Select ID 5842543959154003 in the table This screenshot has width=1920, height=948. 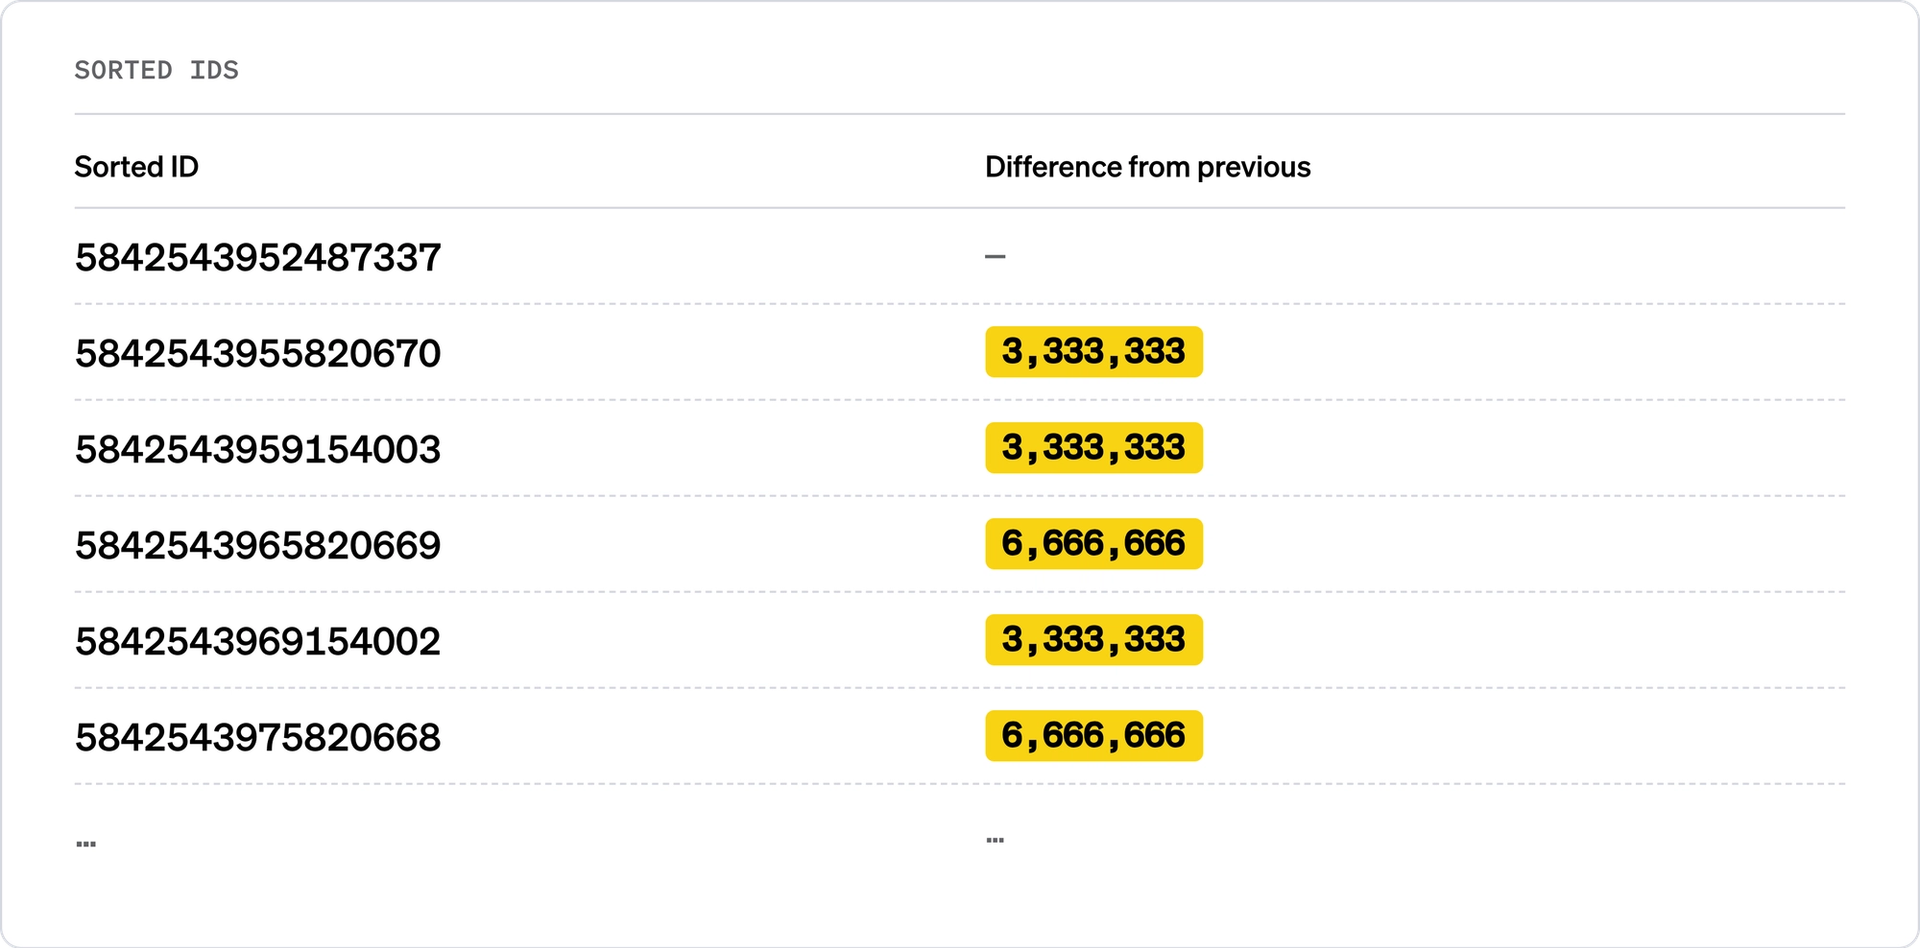click(258, 450)
